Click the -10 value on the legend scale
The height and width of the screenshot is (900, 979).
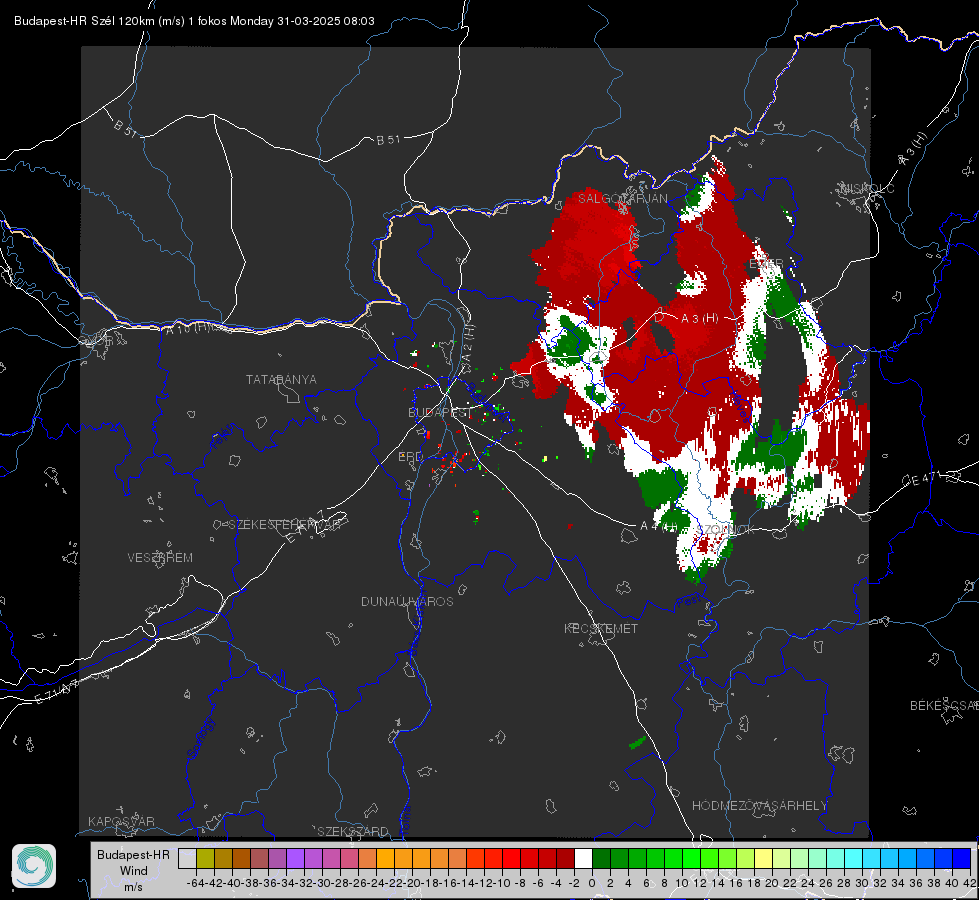501,883
